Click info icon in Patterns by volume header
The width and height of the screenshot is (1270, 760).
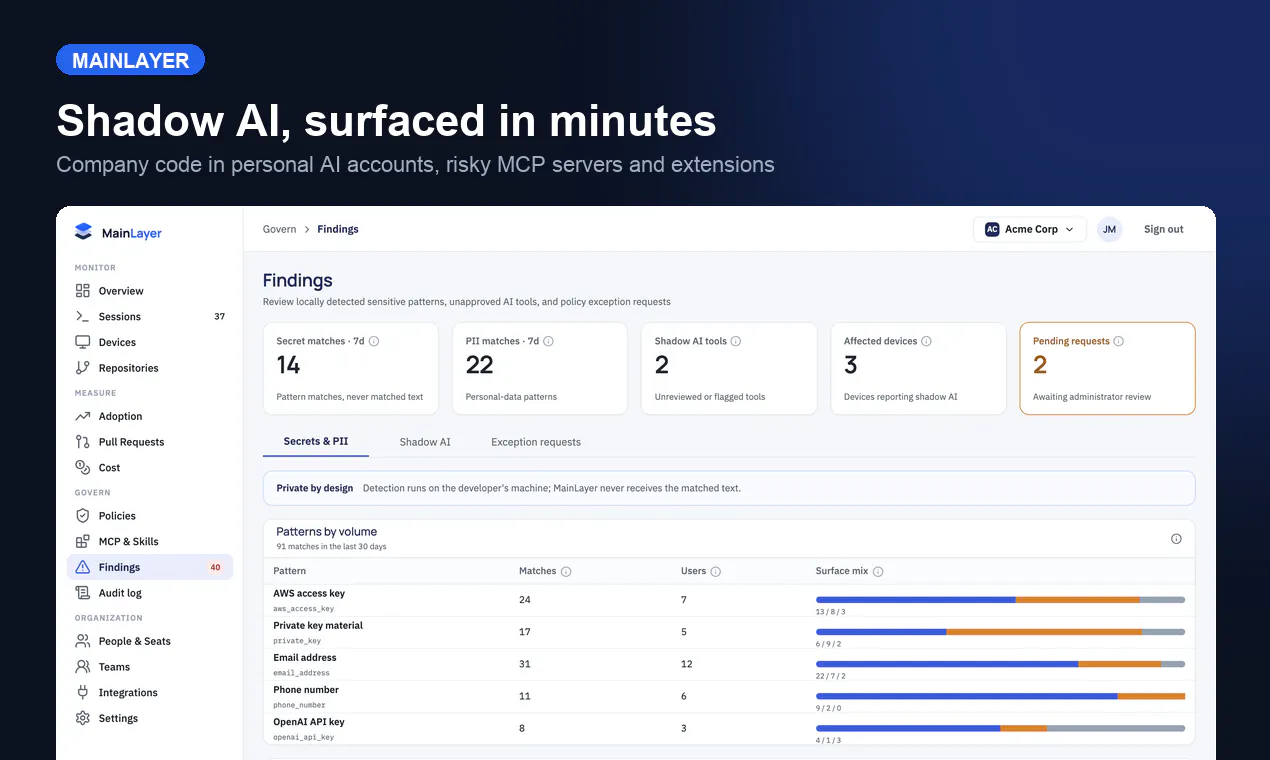1176,539
